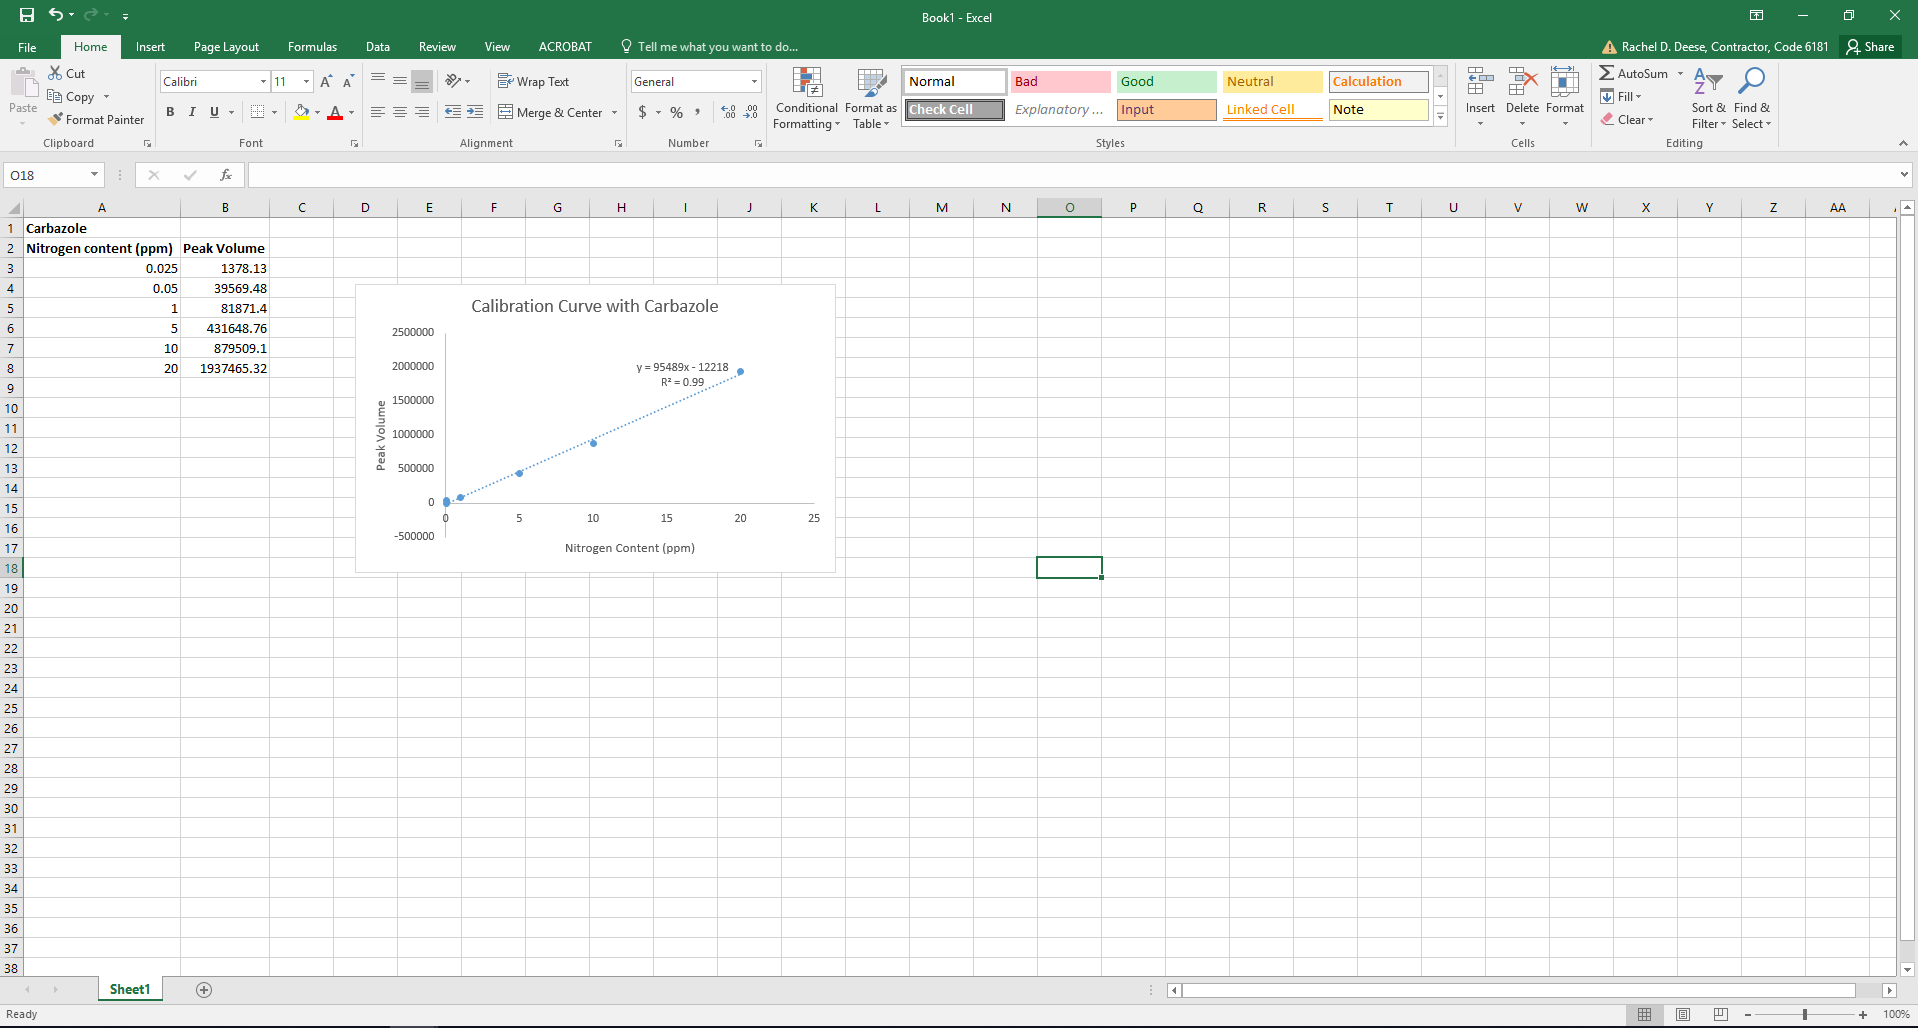
Task: Toggle Bold formatting
Action: (170, 112)
